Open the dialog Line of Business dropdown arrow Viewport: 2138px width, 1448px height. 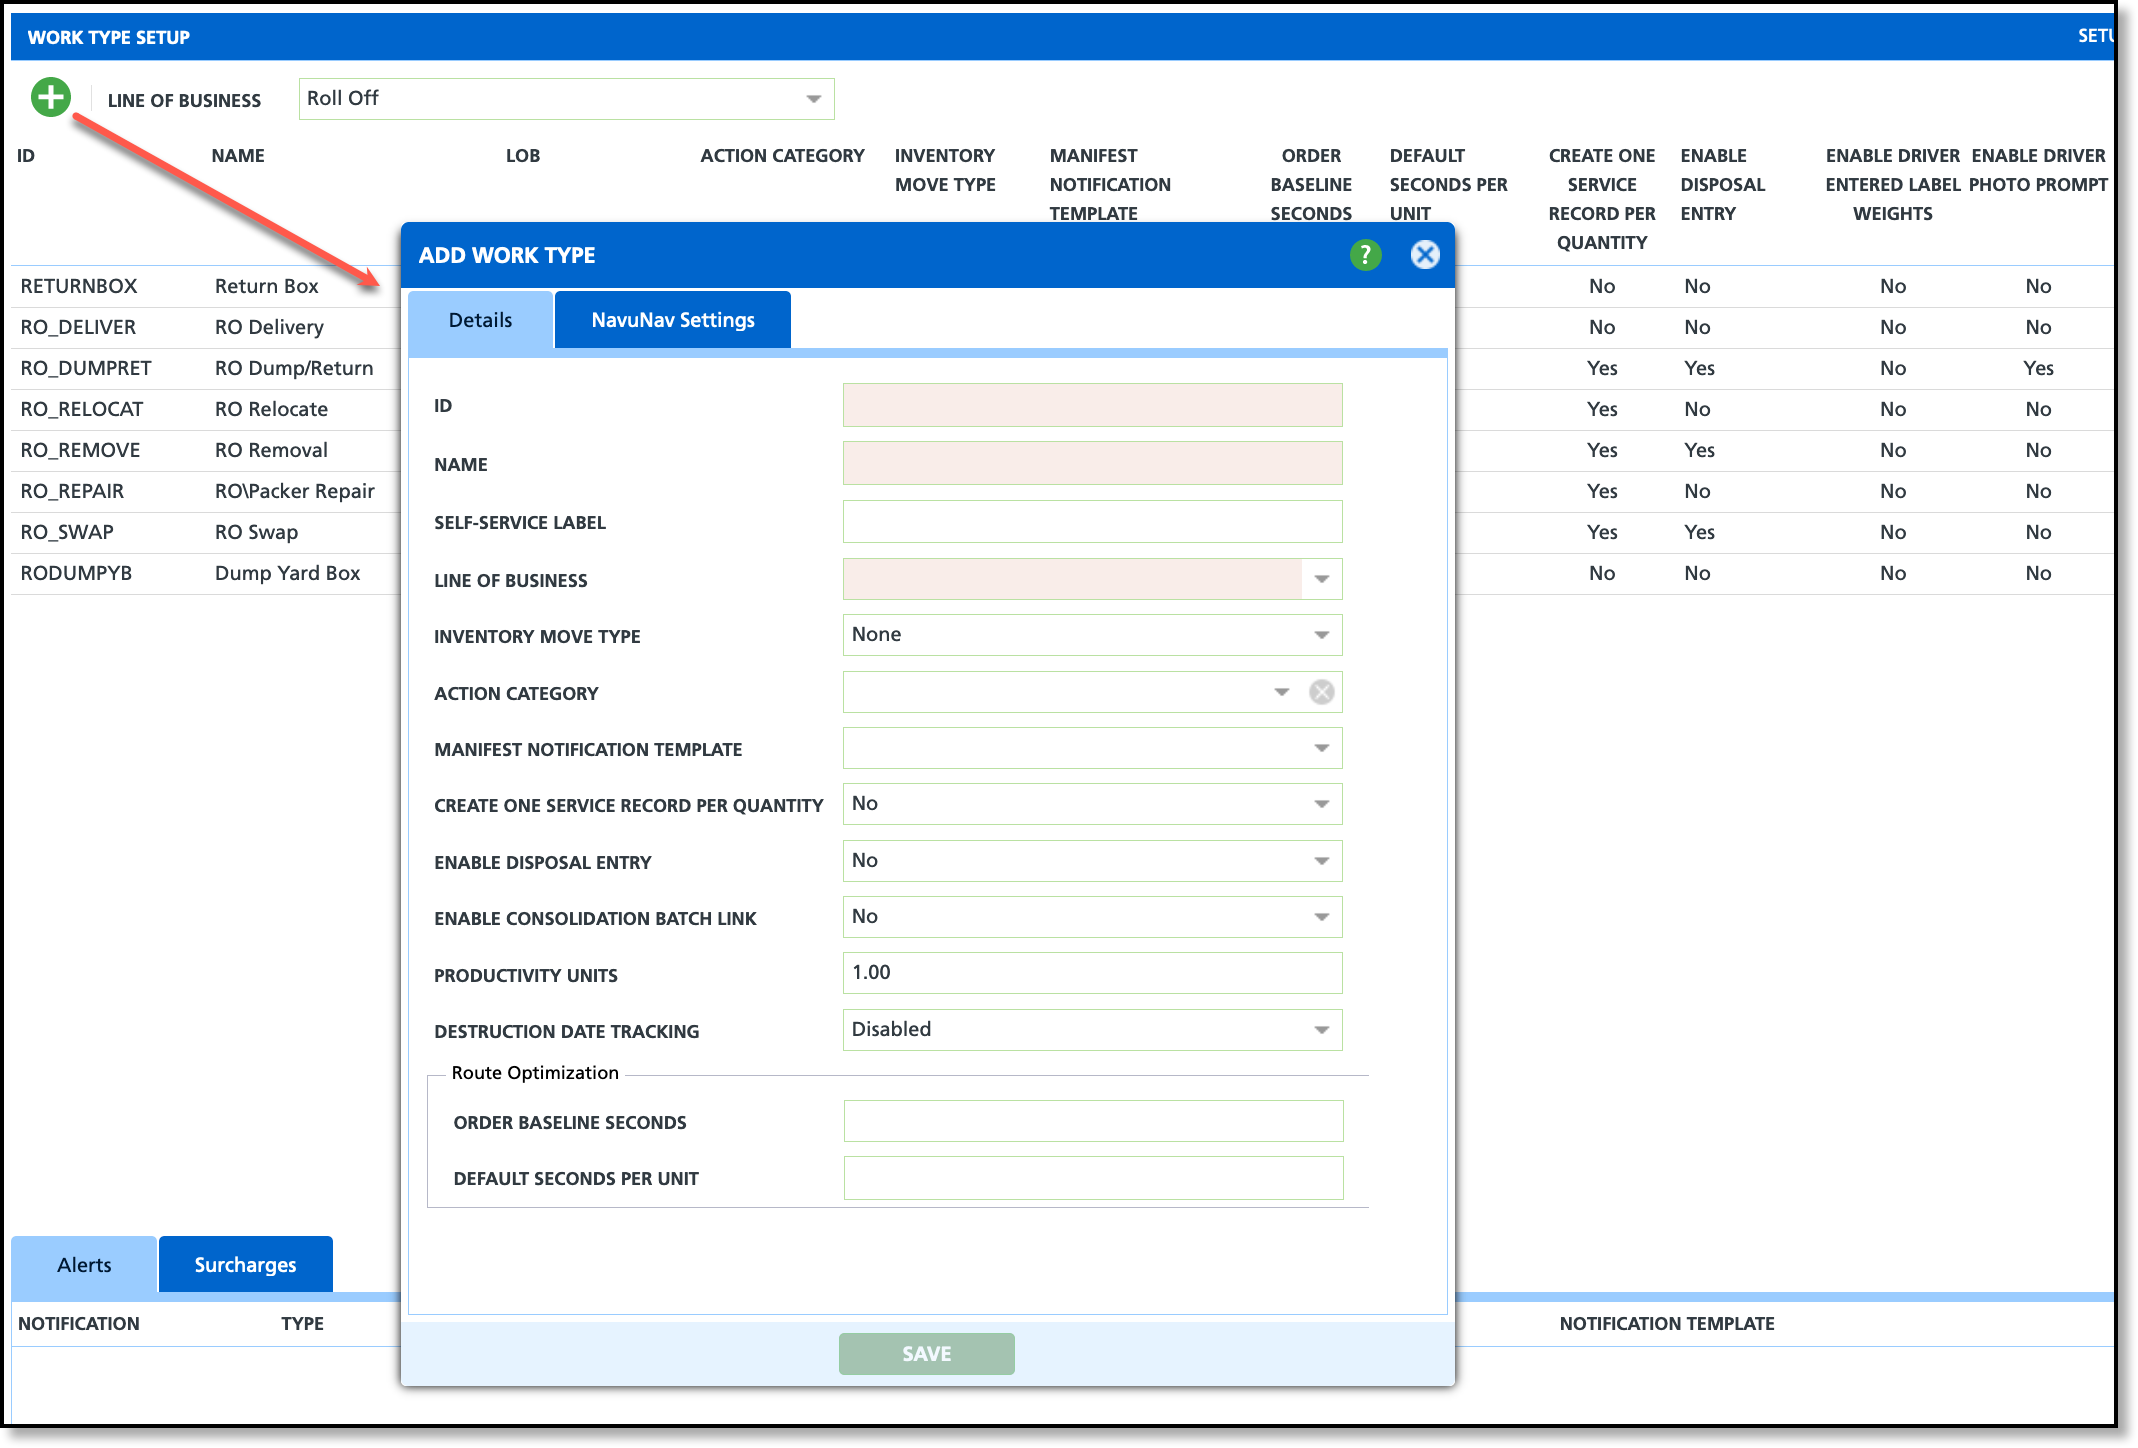pos(1322,579)
